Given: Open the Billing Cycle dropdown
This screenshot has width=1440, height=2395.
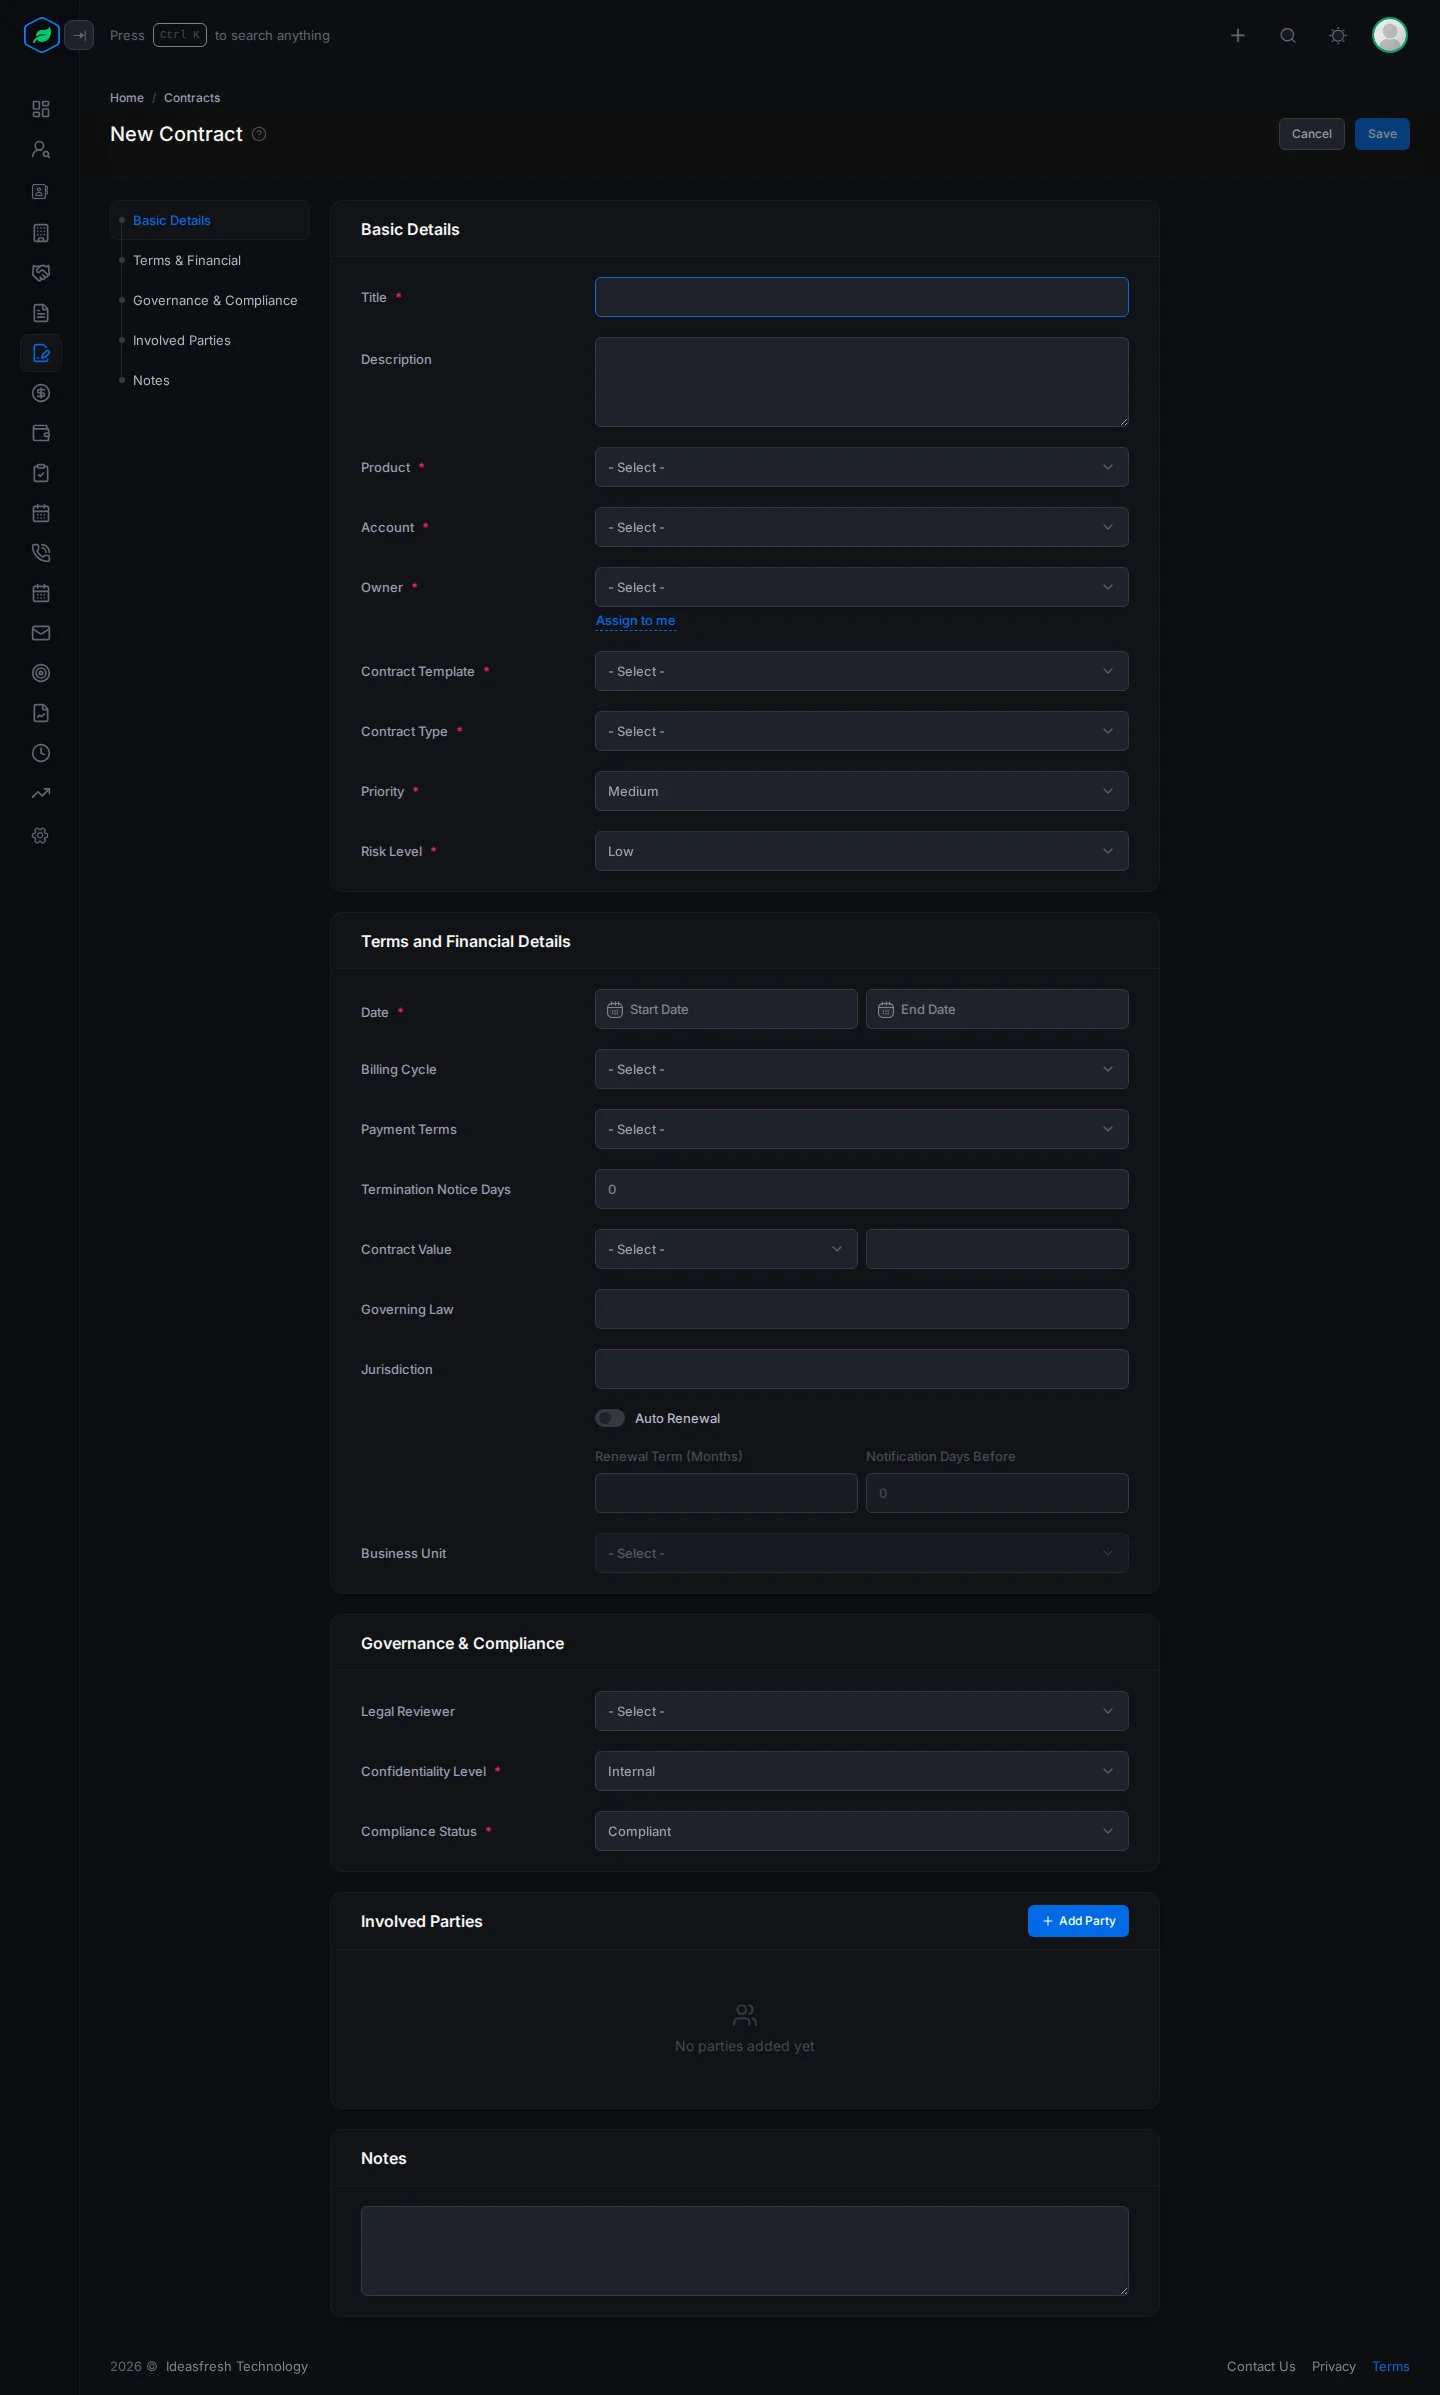Looking at the screenshot, I should pos(862,1069).
